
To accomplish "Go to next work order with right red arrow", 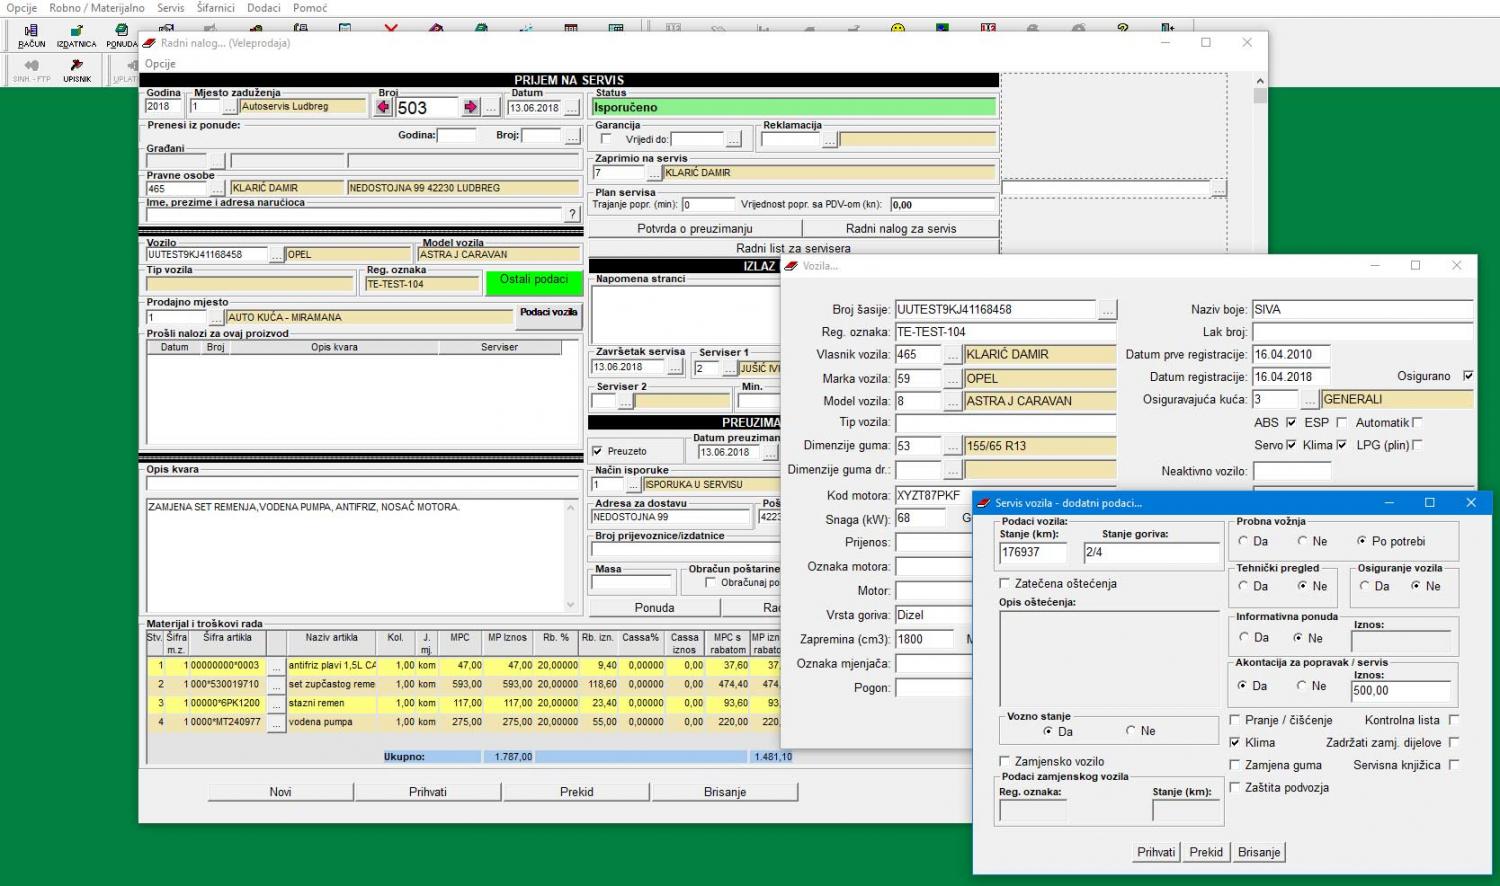I will click(x=471, y=107).
